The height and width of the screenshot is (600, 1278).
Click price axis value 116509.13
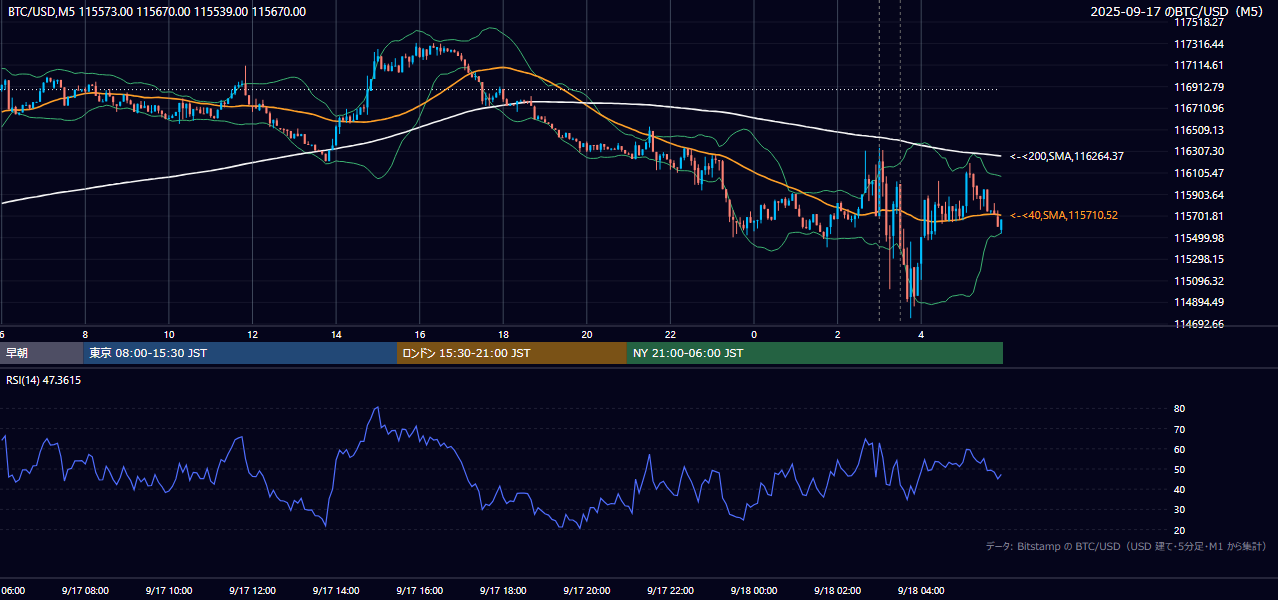click(x=1198, y=130)
